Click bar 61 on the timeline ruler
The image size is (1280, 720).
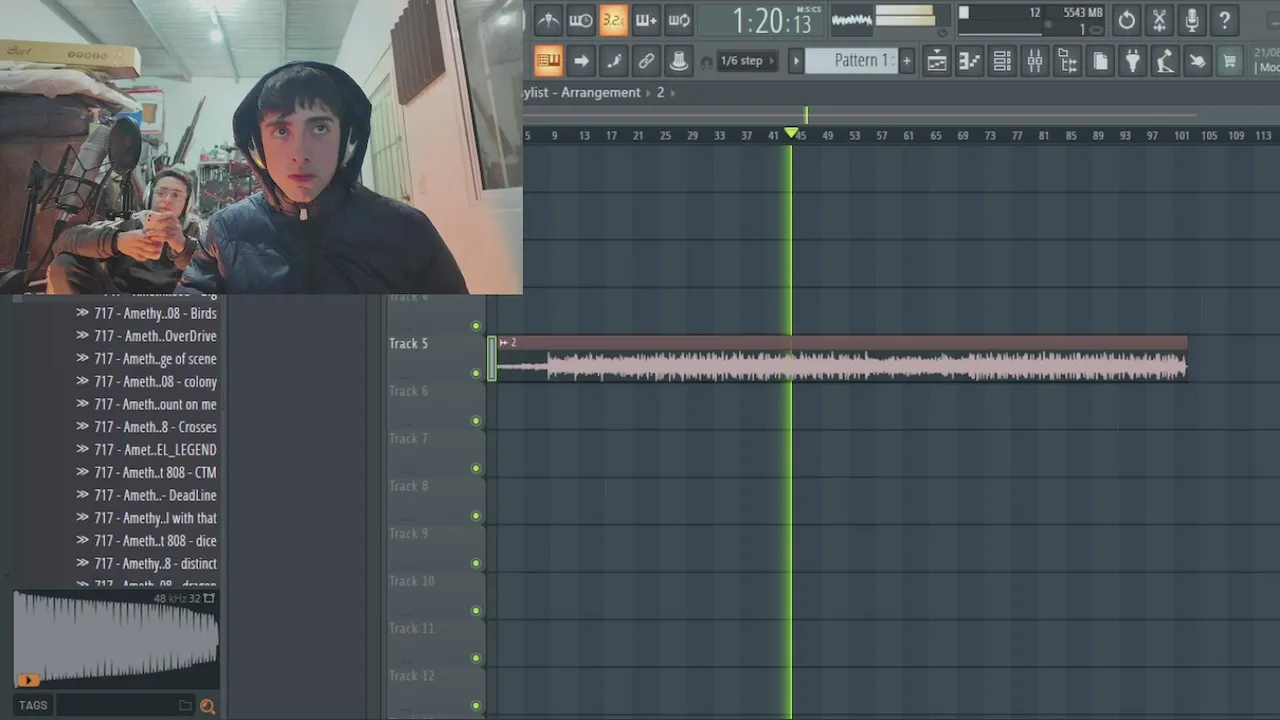(x=908, y=135)
